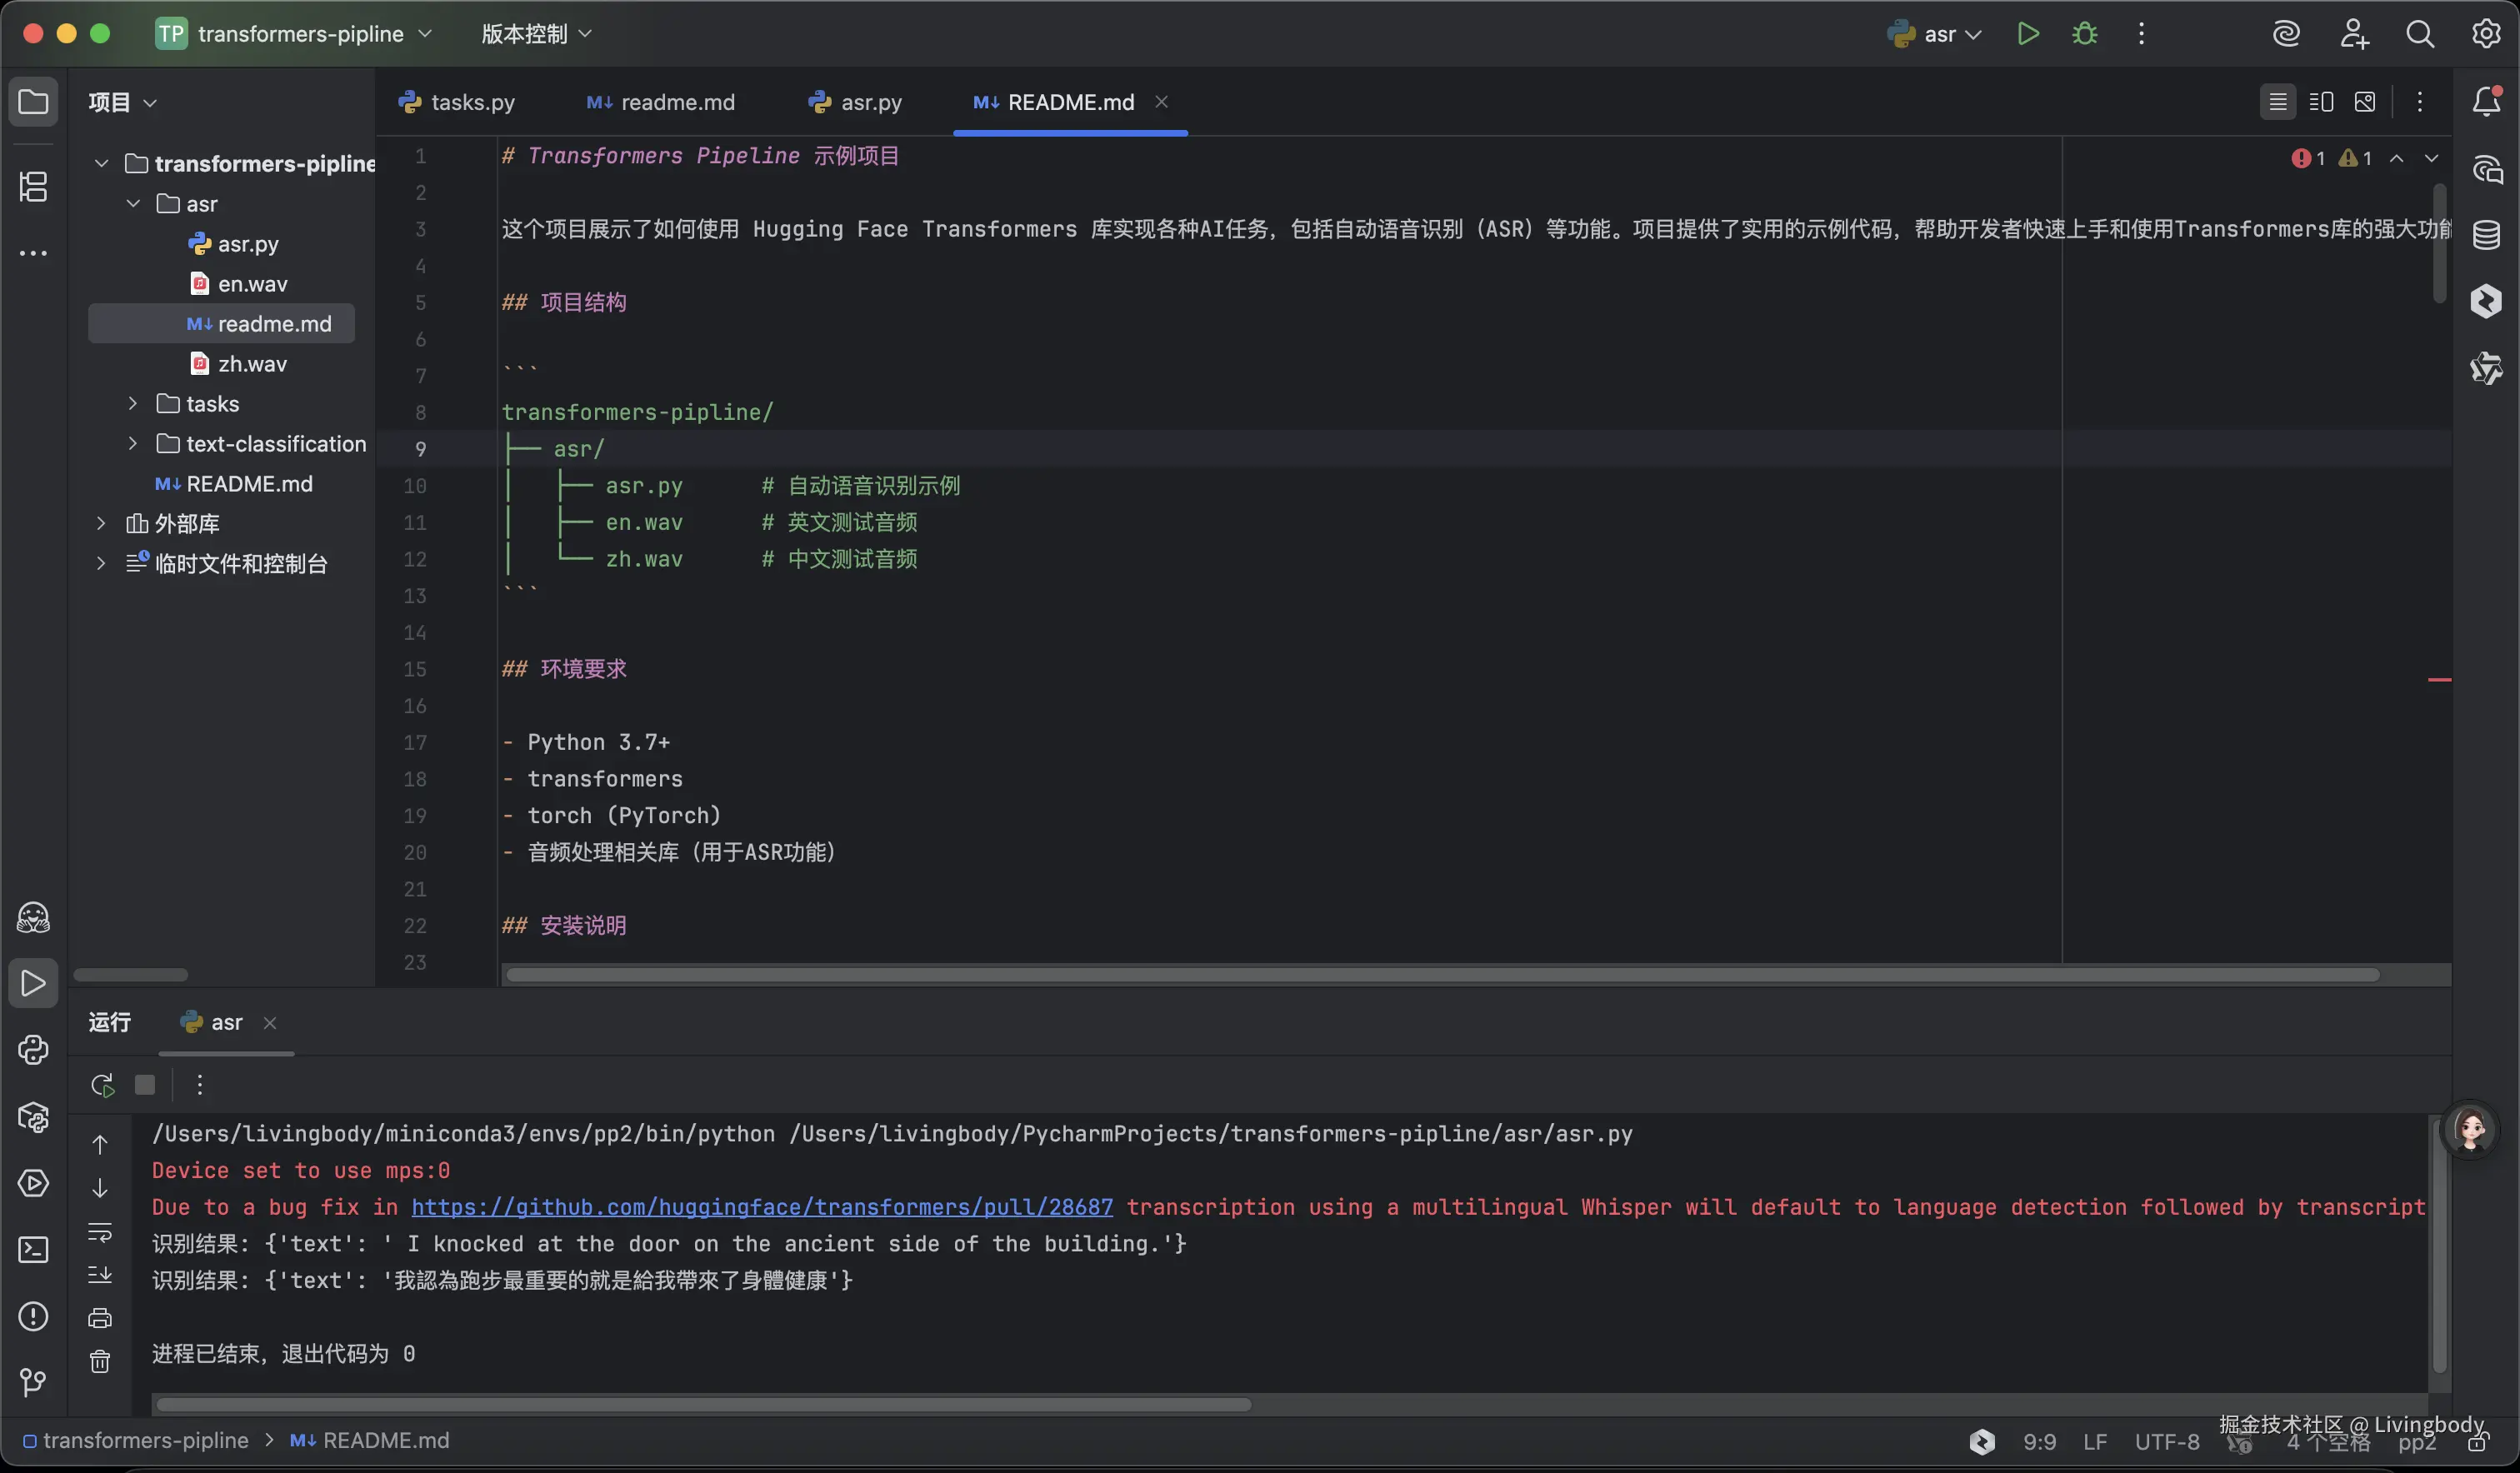Expand the 外部库 node
Viewport: 2520px width, 1473px height.
pyautogui.click(x=101, y=523)
